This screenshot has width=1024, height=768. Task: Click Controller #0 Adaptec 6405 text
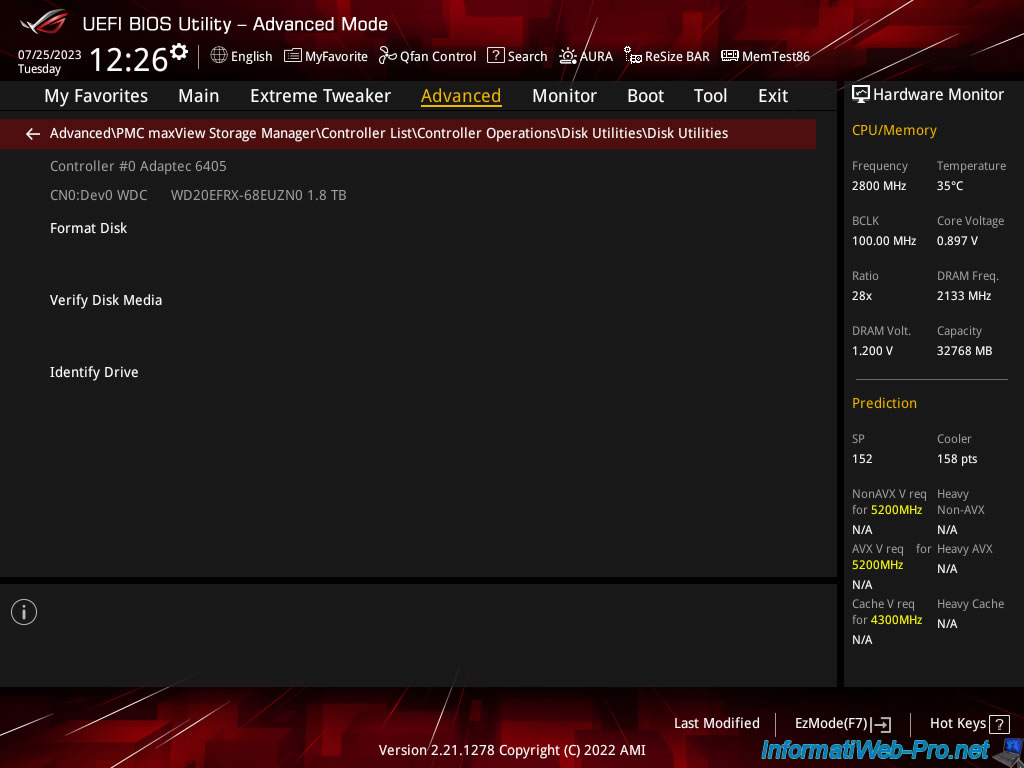[x=138, y=167]
